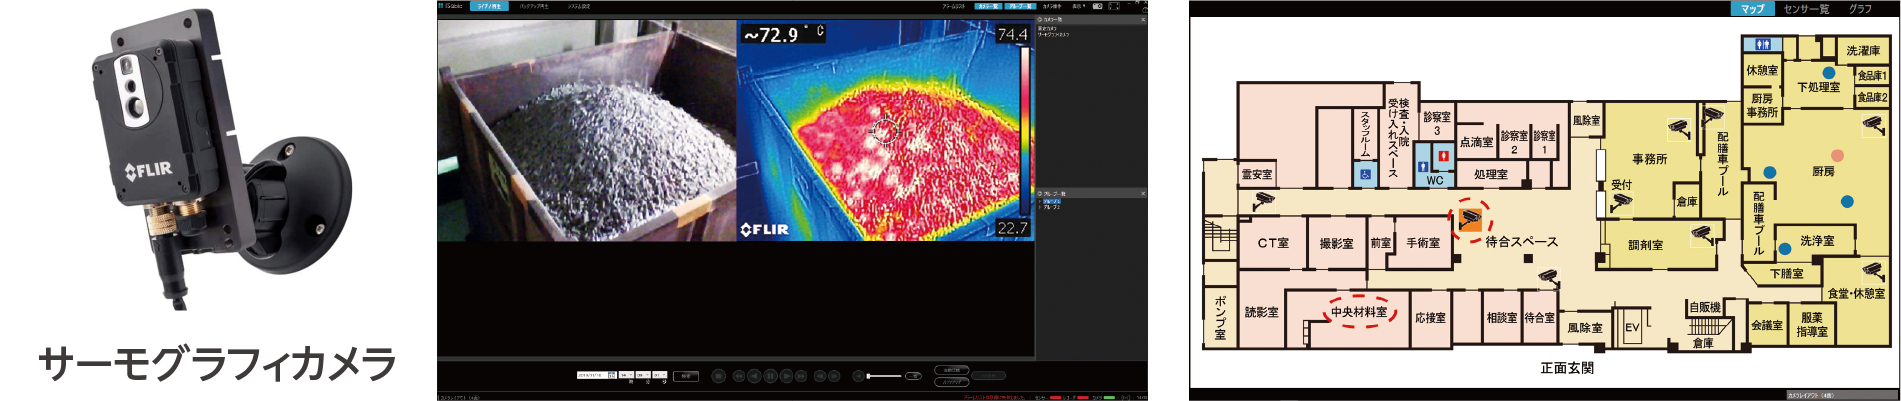Open the 表示 dropdown menu

pyautogui.click(x=1078, y=6)
